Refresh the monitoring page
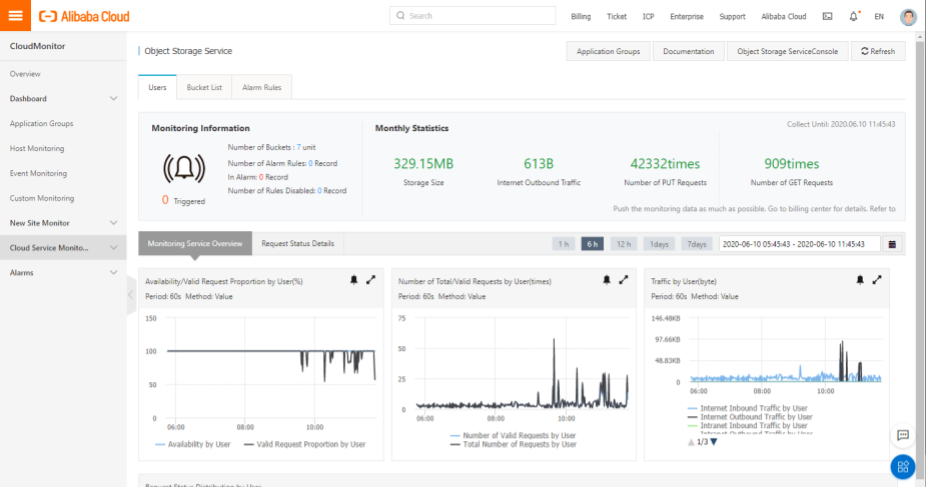931x491 pixels. click(878, 51)
